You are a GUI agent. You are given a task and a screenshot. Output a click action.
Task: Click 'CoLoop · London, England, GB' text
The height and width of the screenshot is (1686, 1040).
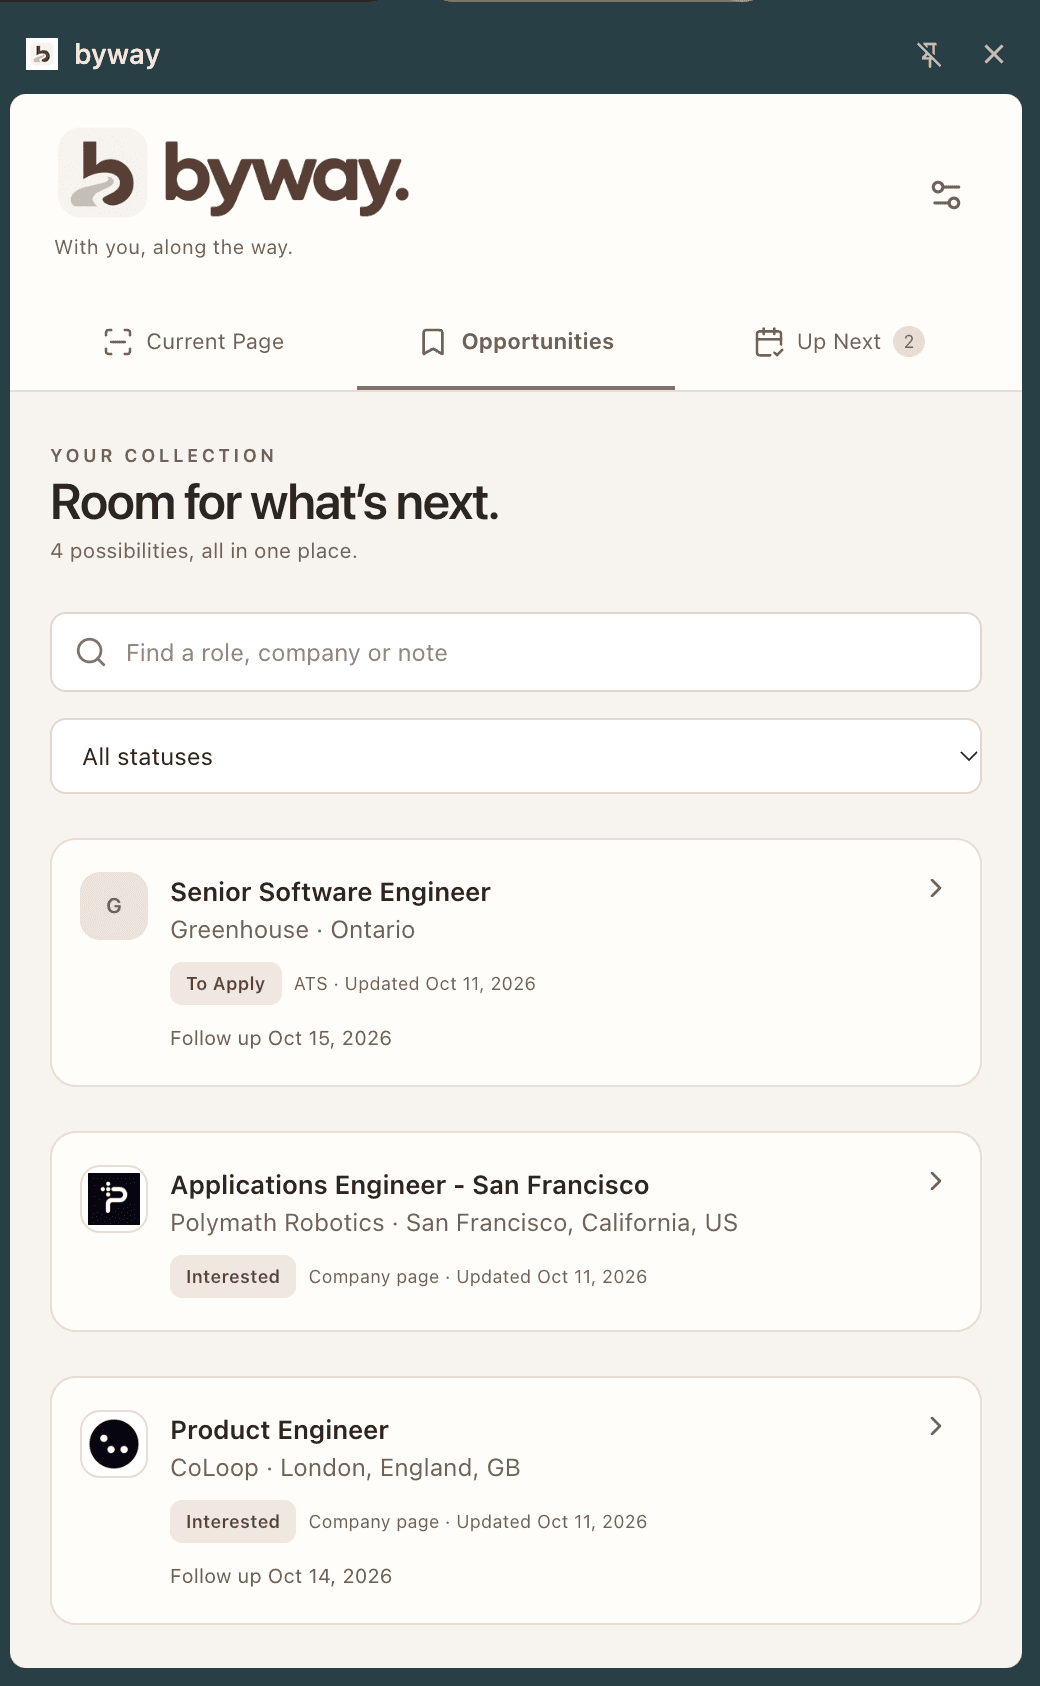pos(345,1468)
